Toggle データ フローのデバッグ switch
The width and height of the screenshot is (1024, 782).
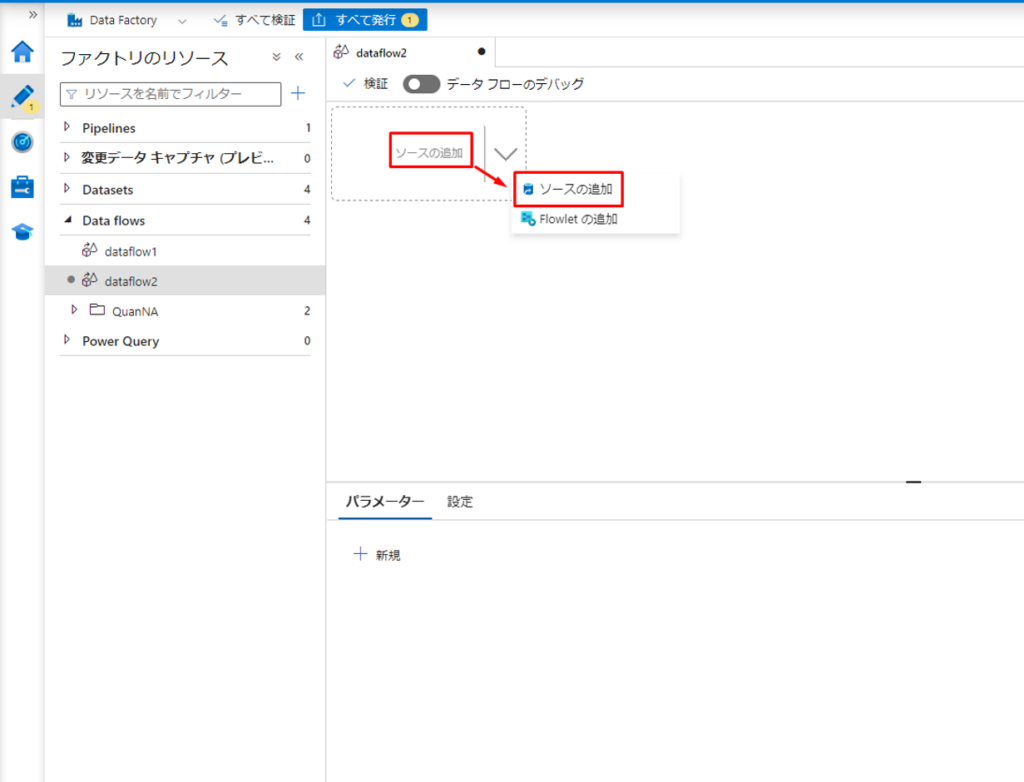[421, 84]
